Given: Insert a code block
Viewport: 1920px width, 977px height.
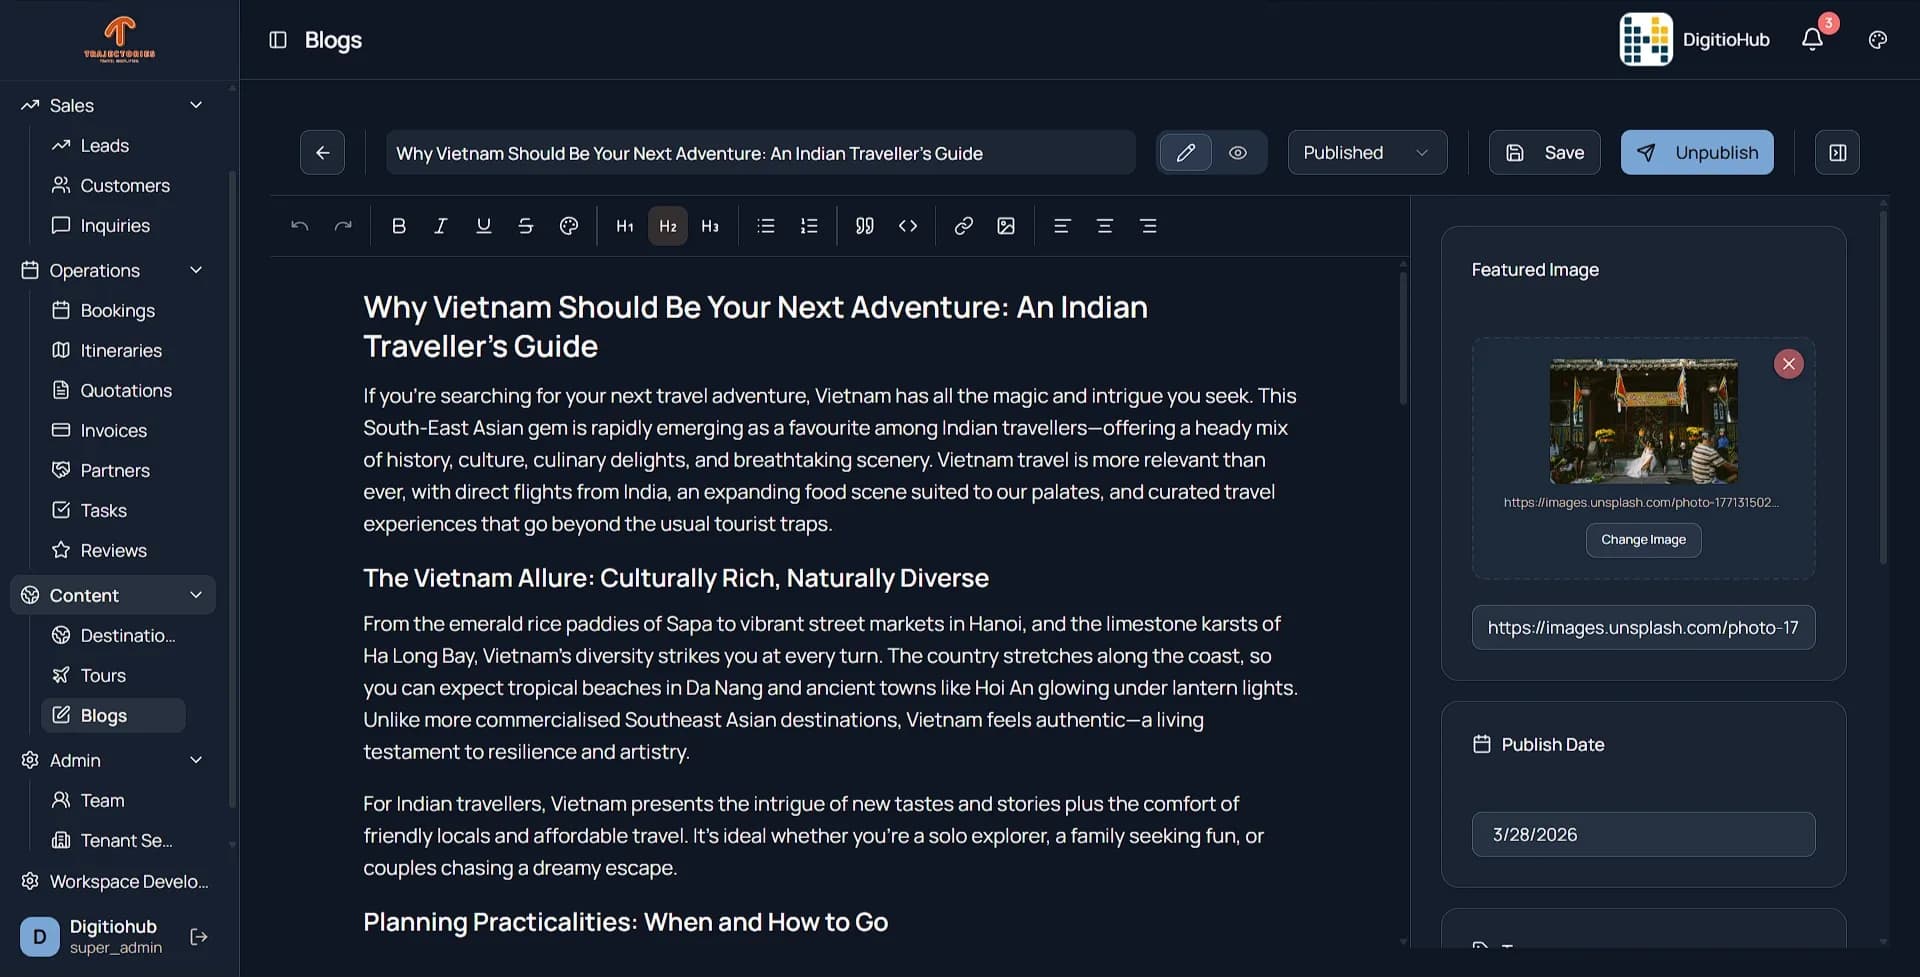Looking at the screenshot, I should click(x=908, y=226).
